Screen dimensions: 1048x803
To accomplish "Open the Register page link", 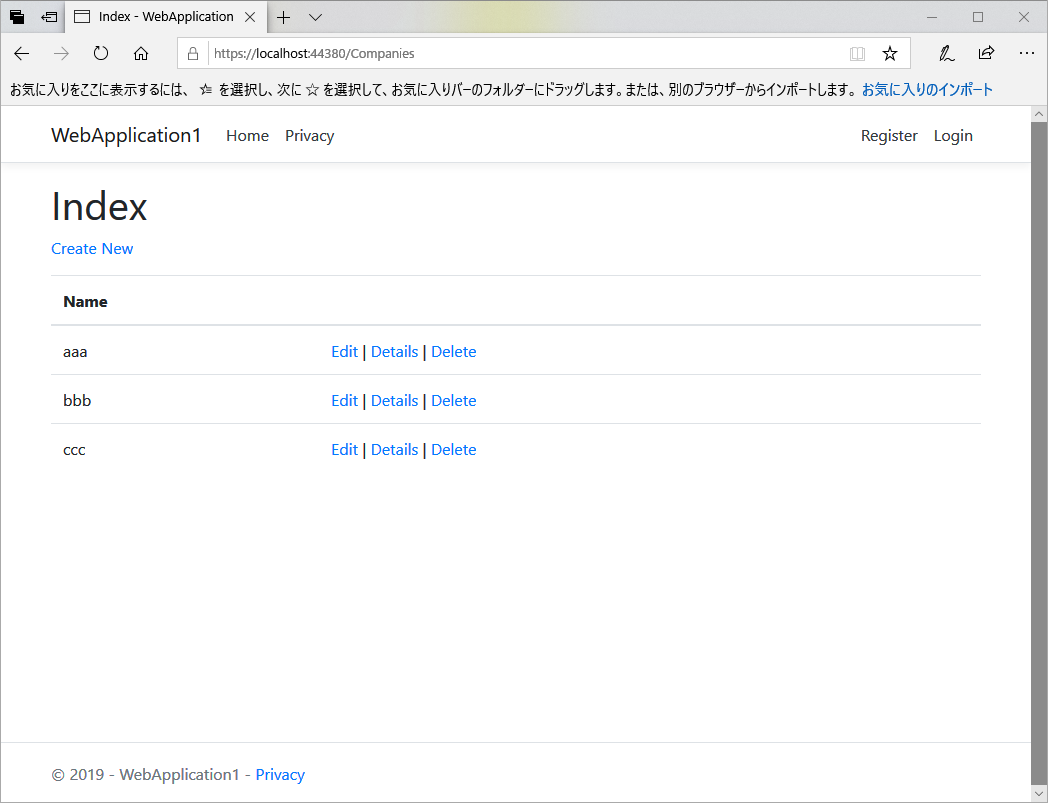I will pos(889,136).
